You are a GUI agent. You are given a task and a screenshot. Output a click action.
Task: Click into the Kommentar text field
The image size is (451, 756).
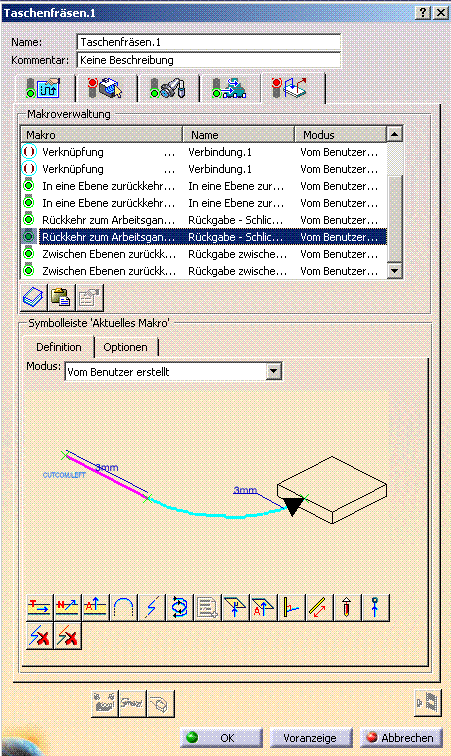[208, 60]
